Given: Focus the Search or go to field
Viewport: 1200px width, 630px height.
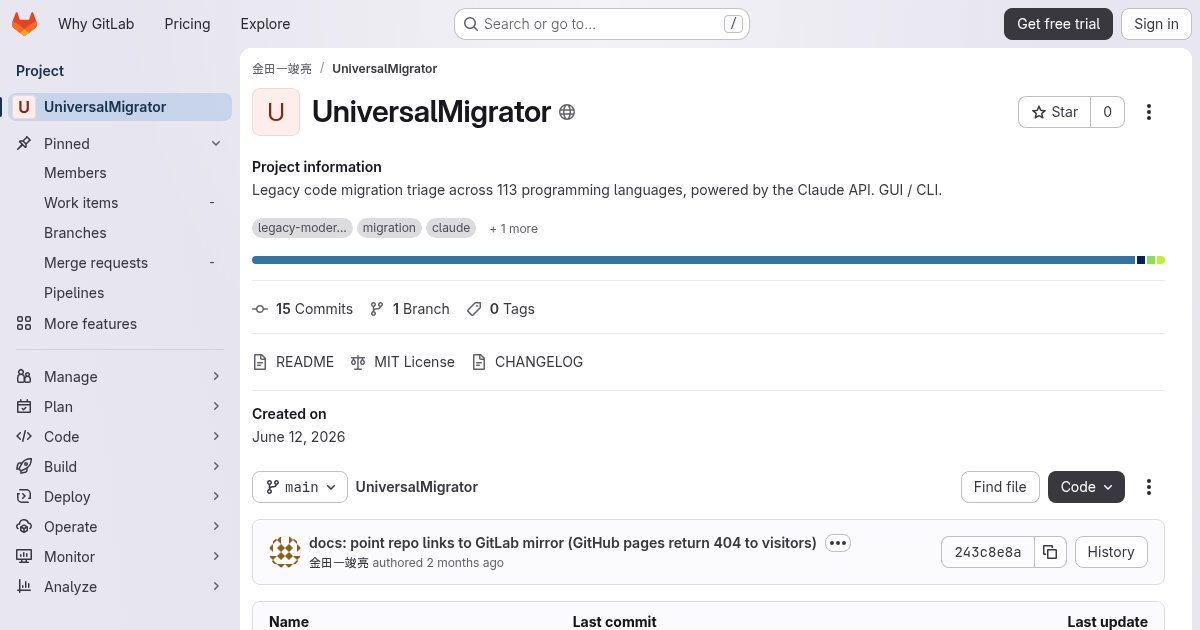Looking at the screenshot, I should click(x=602, y=24).
